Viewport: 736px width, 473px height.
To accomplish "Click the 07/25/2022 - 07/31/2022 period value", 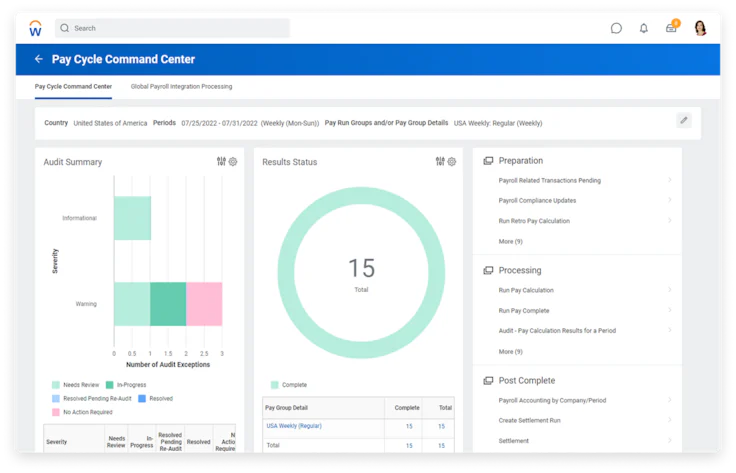I will pyautogui.click(x=219, y=123).
